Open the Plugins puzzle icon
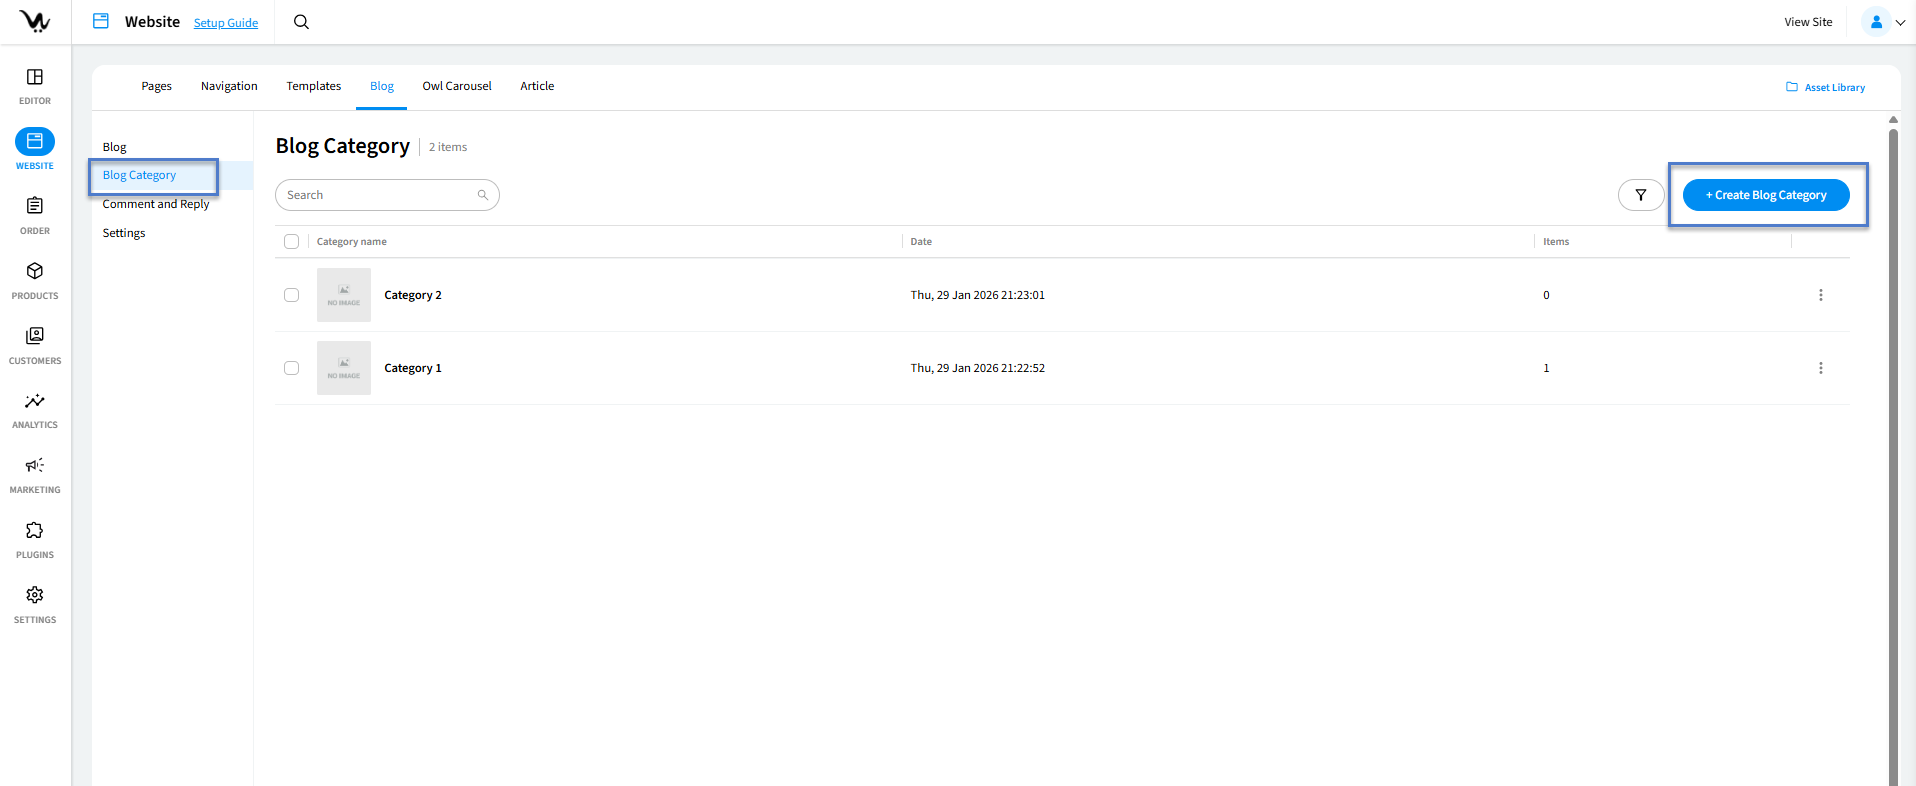The width and height of the screenshot is (1916, 786). point(35,531)
